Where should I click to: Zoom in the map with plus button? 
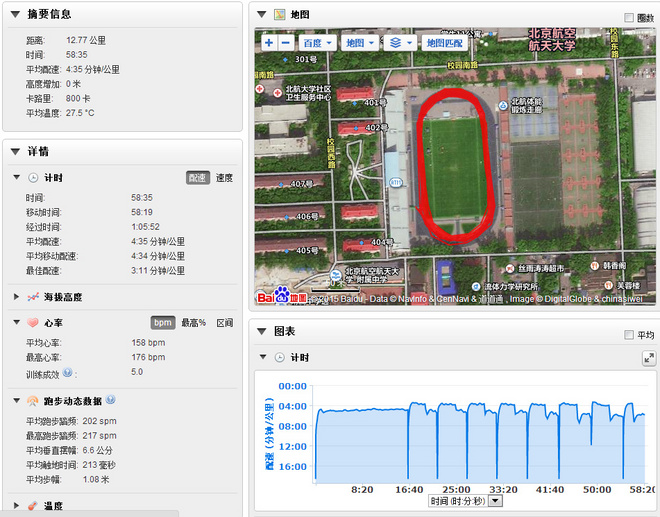pos(268,43)
